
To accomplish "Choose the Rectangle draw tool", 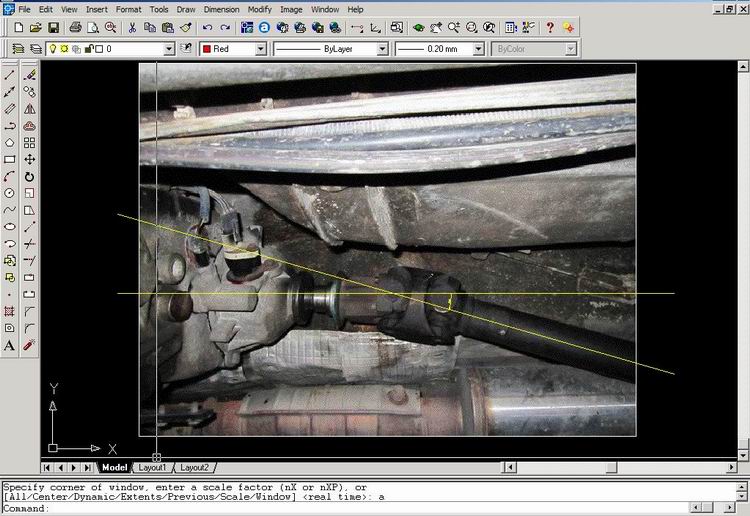I will click(10, 159).
